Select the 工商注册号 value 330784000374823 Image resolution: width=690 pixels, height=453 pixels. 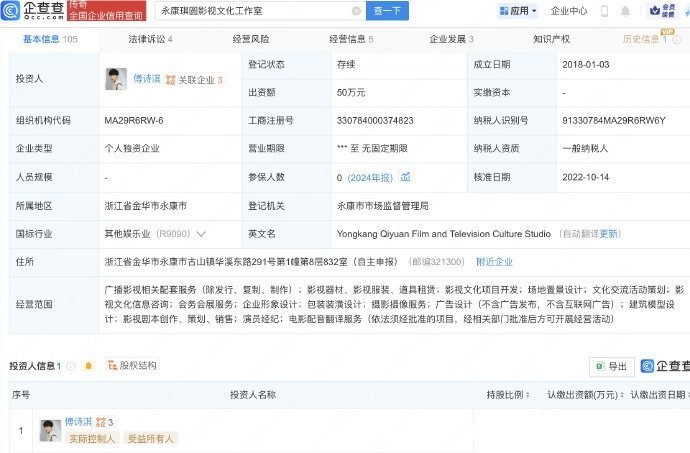[375, 121]
